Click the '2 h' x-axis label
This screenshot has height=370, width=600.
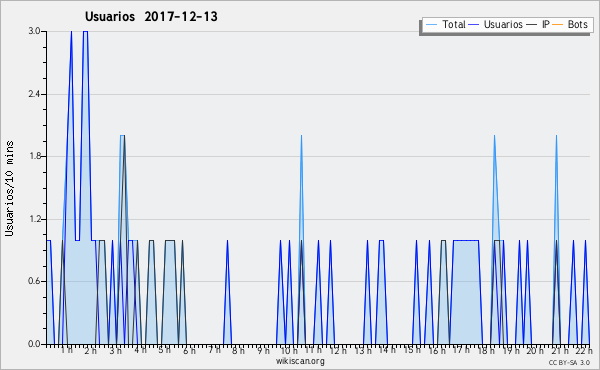tap(91, 350)
